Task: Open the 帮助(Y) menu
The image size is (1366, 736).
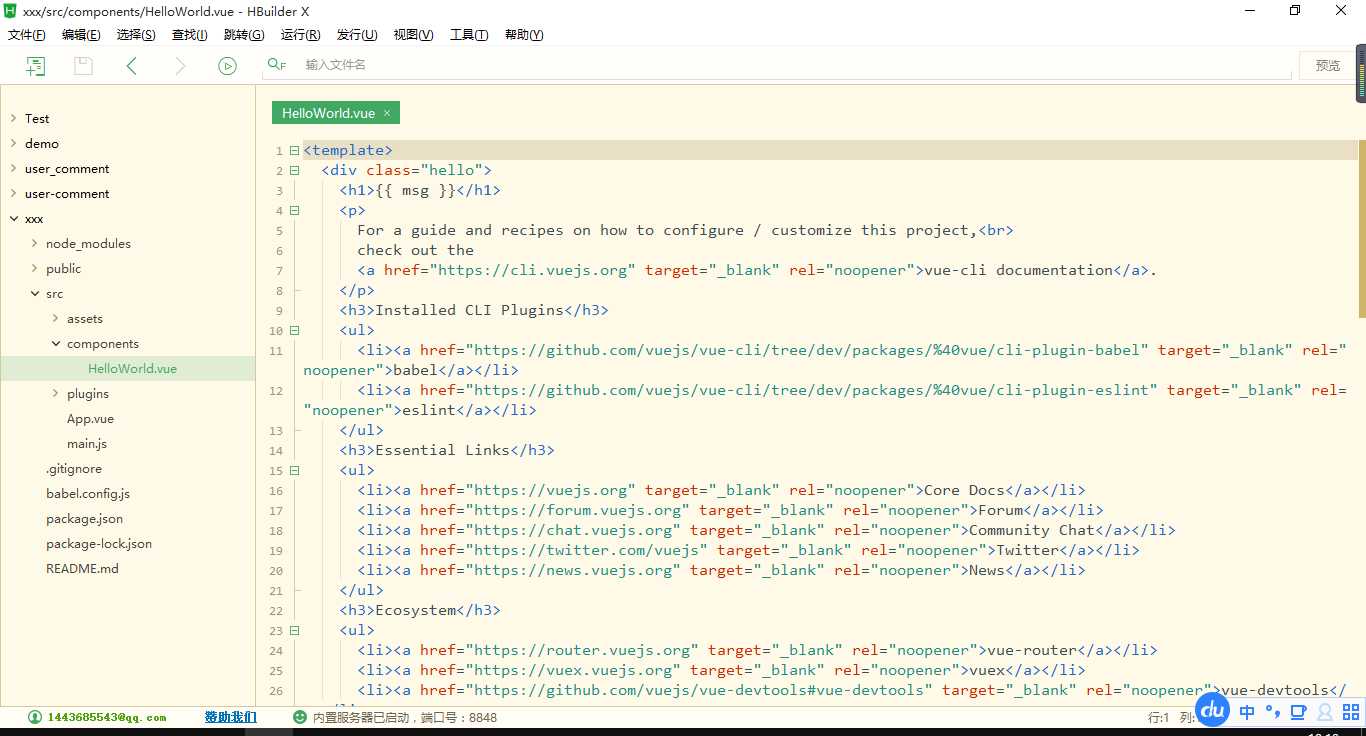Action: tap(524, 35)
